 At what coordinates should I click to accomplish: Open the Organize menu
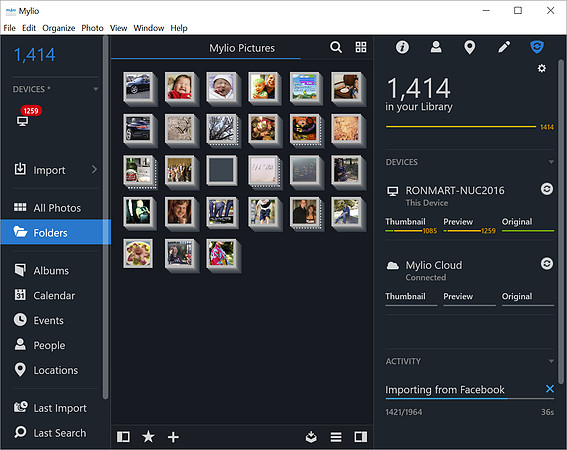click(x=59, y=28)
